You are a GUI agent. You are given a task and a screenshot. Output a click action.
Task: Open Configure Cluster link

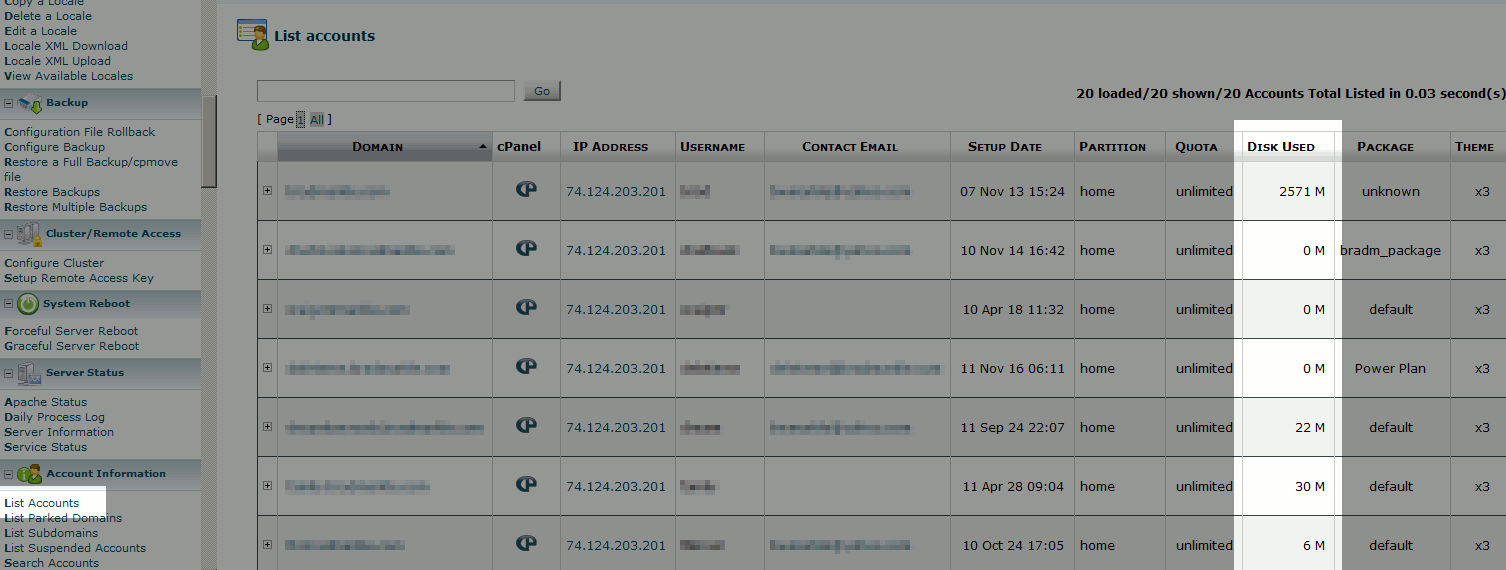click(54, 263)
